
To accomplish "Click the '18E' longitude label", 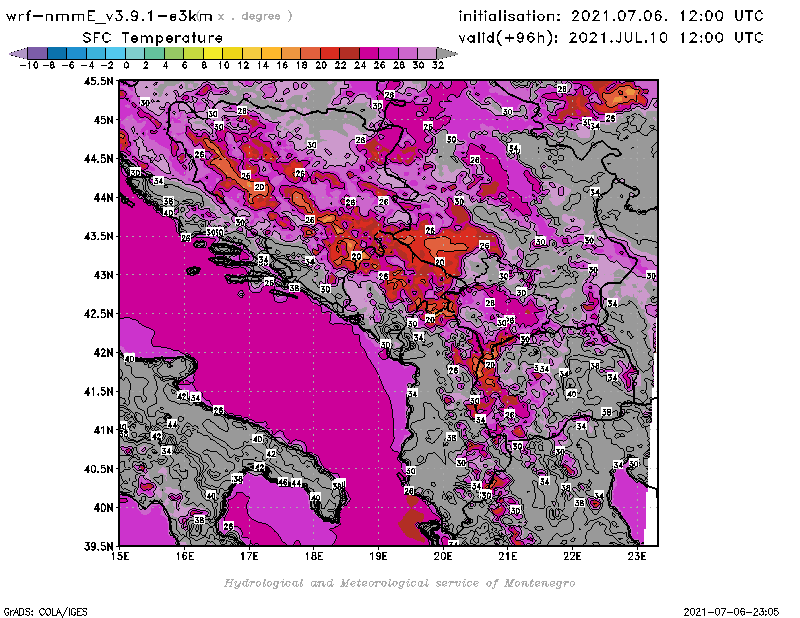I will tap(314, 556).
